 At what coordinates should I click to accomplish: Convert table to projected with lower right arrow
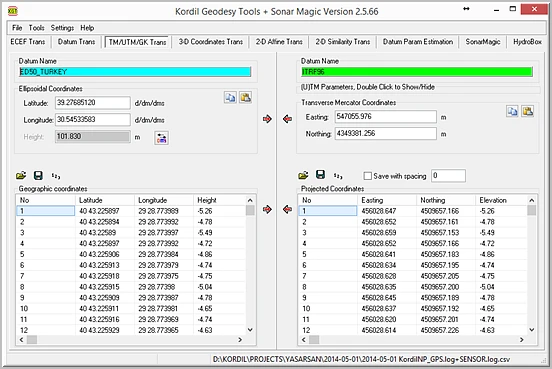(x=267, y=209)
